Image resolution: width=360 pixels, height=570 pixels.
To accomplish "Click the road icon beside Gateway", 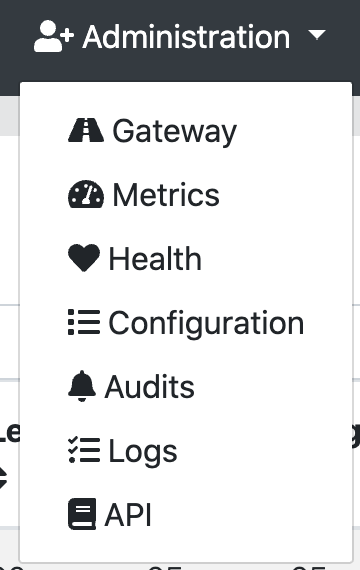I will coord(86,130).
